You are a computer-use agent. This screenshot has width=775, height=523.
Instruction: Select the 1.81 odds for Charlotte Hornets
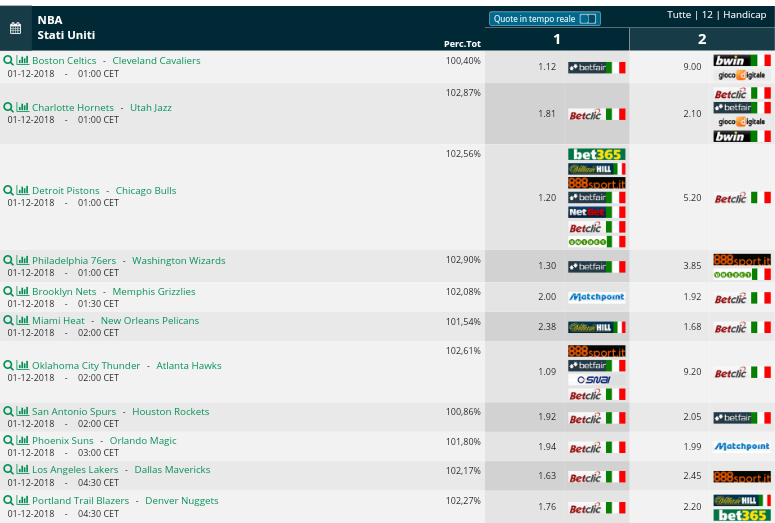pos(547,114)
